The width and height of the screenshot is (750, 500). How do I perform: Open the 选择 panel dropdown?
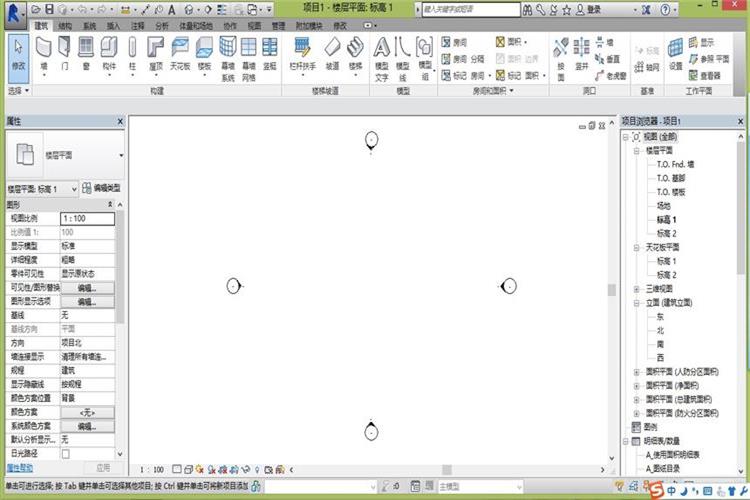point(19,90)
